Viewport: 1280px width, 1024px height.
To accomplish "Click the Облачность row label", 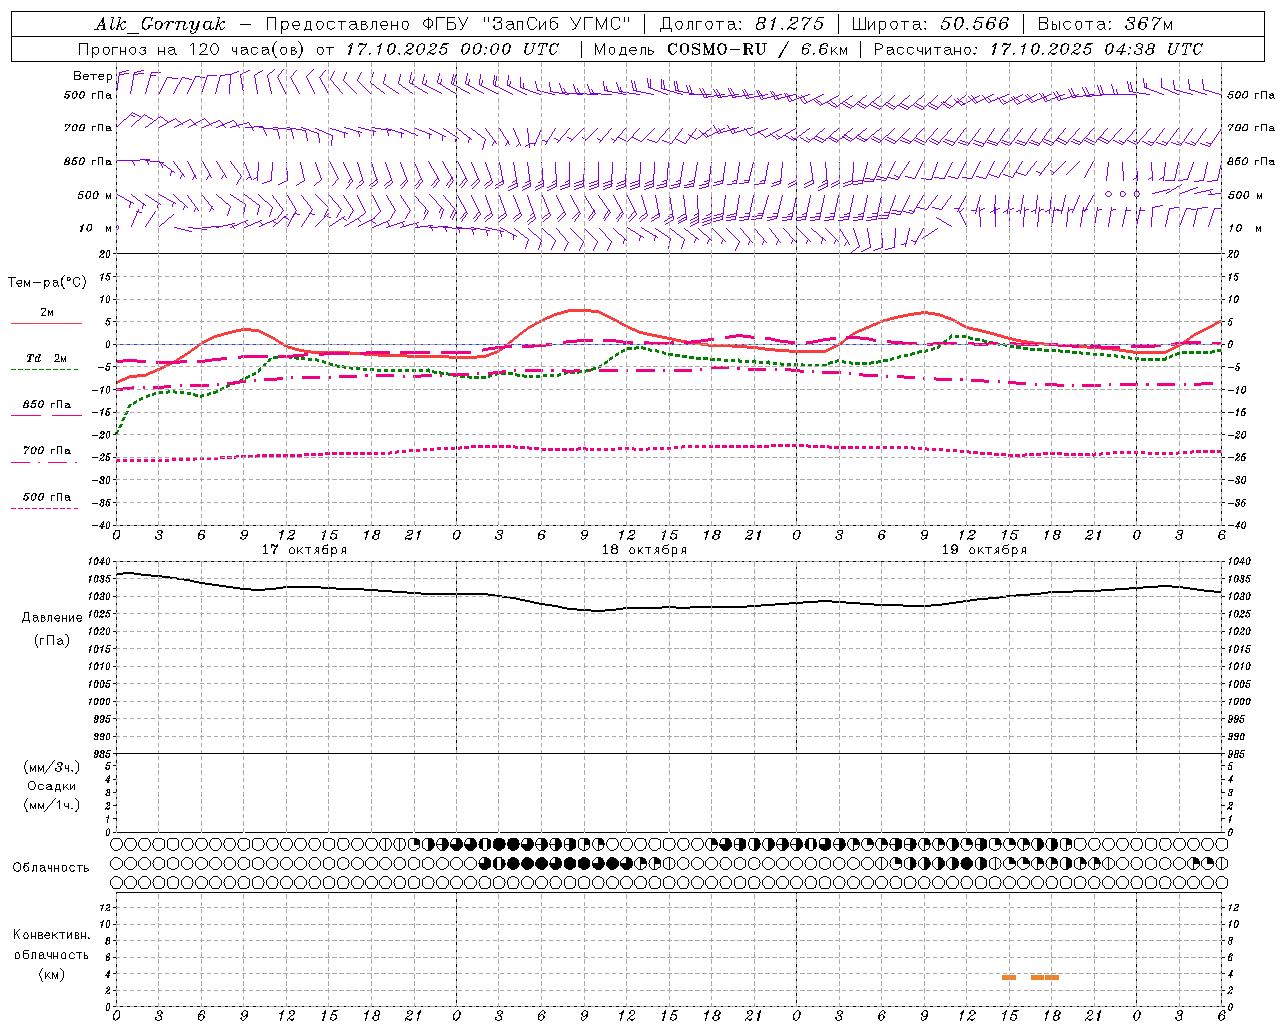I will click(x=51, y=867).
